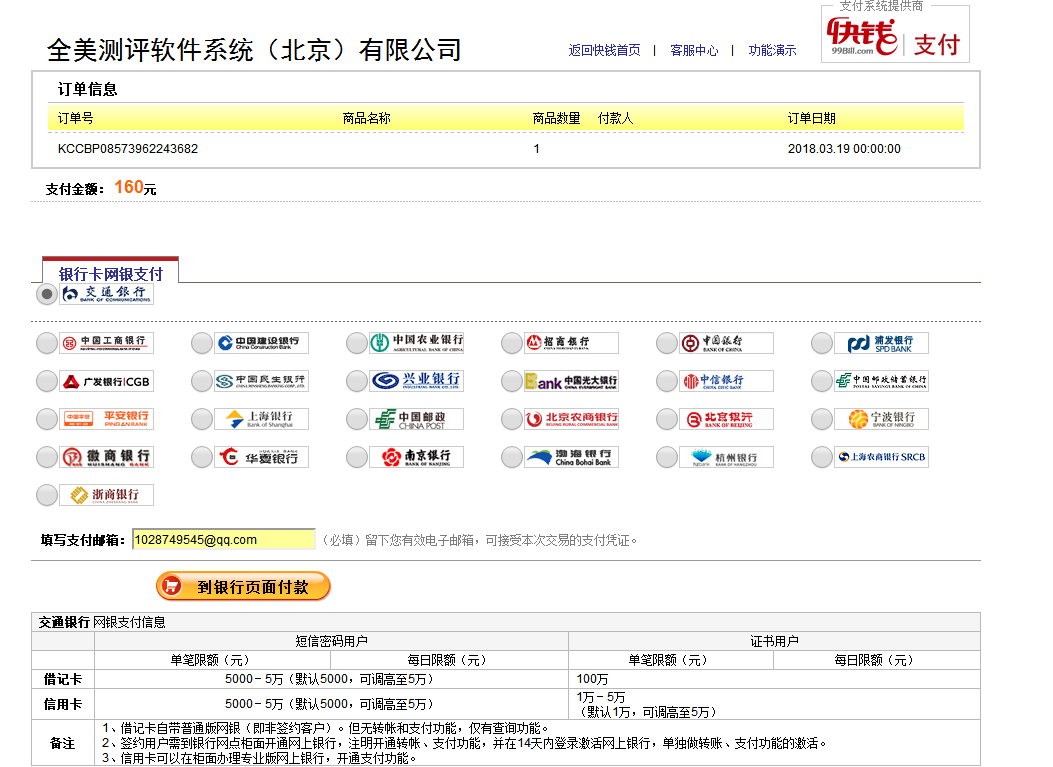Click the 中信银行 logo
Screen dimensions: 1053x767
tap(727, 381)
